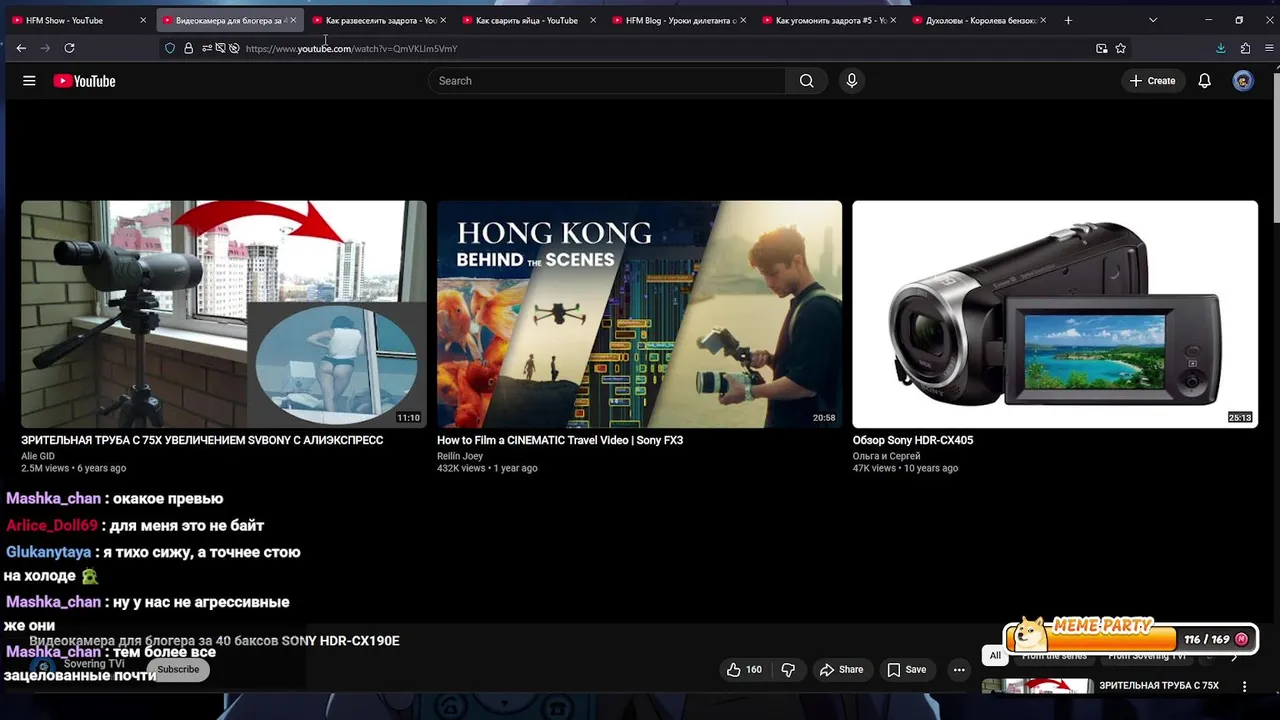
Task: Click the Create button
Action: [1152, 81]
